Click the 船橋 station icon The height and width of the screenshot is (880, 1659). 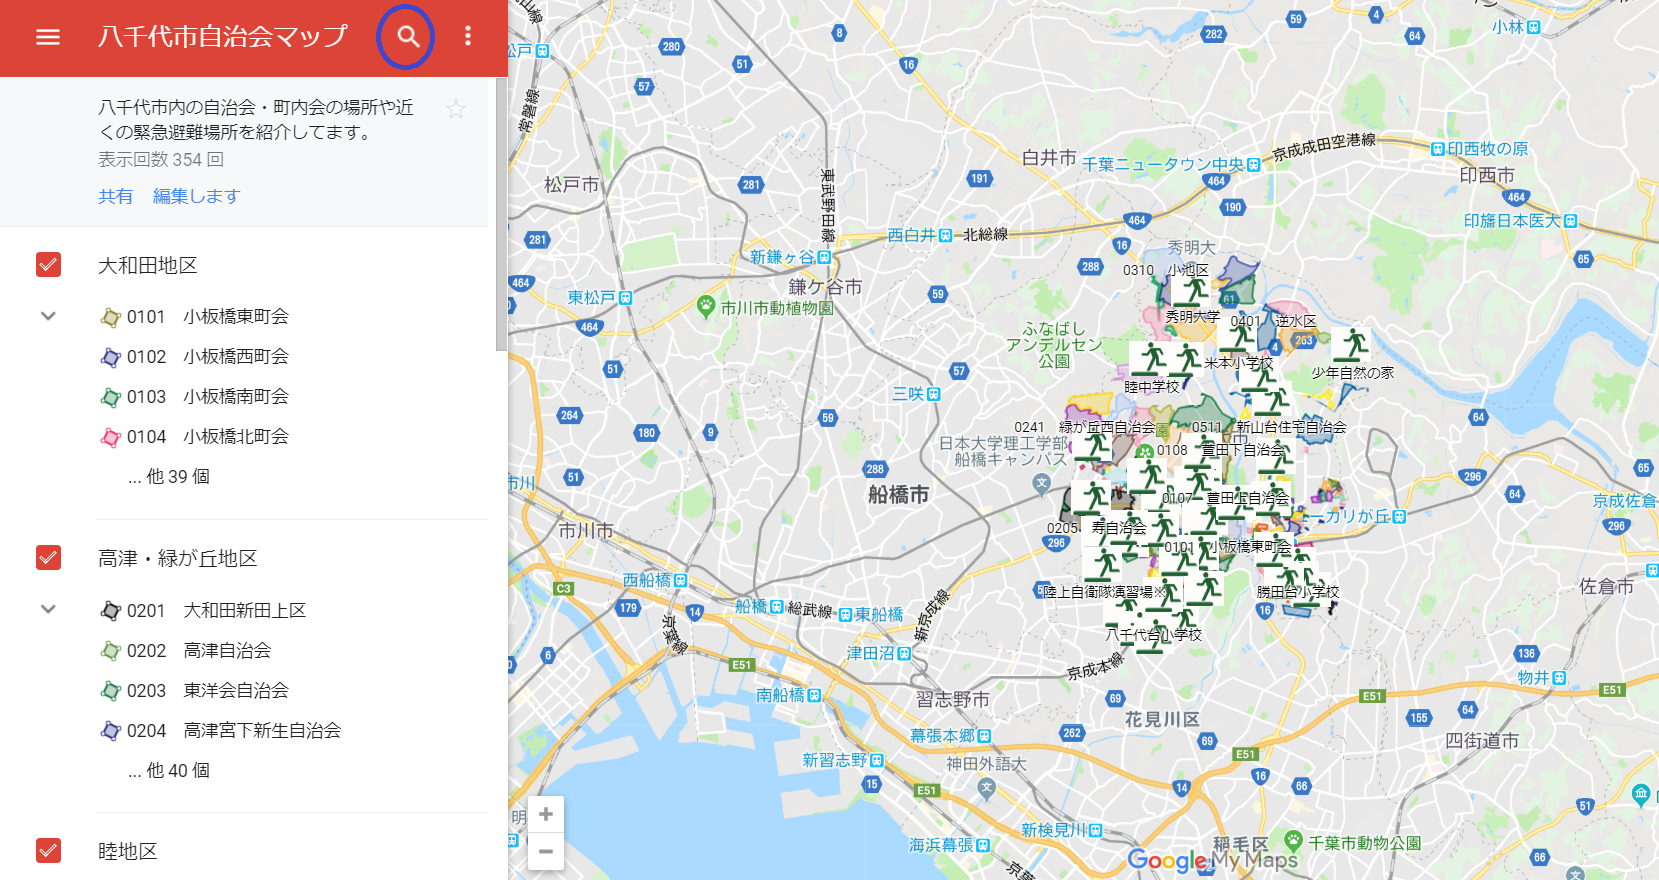pyautogui.click(x=776, y=606)
